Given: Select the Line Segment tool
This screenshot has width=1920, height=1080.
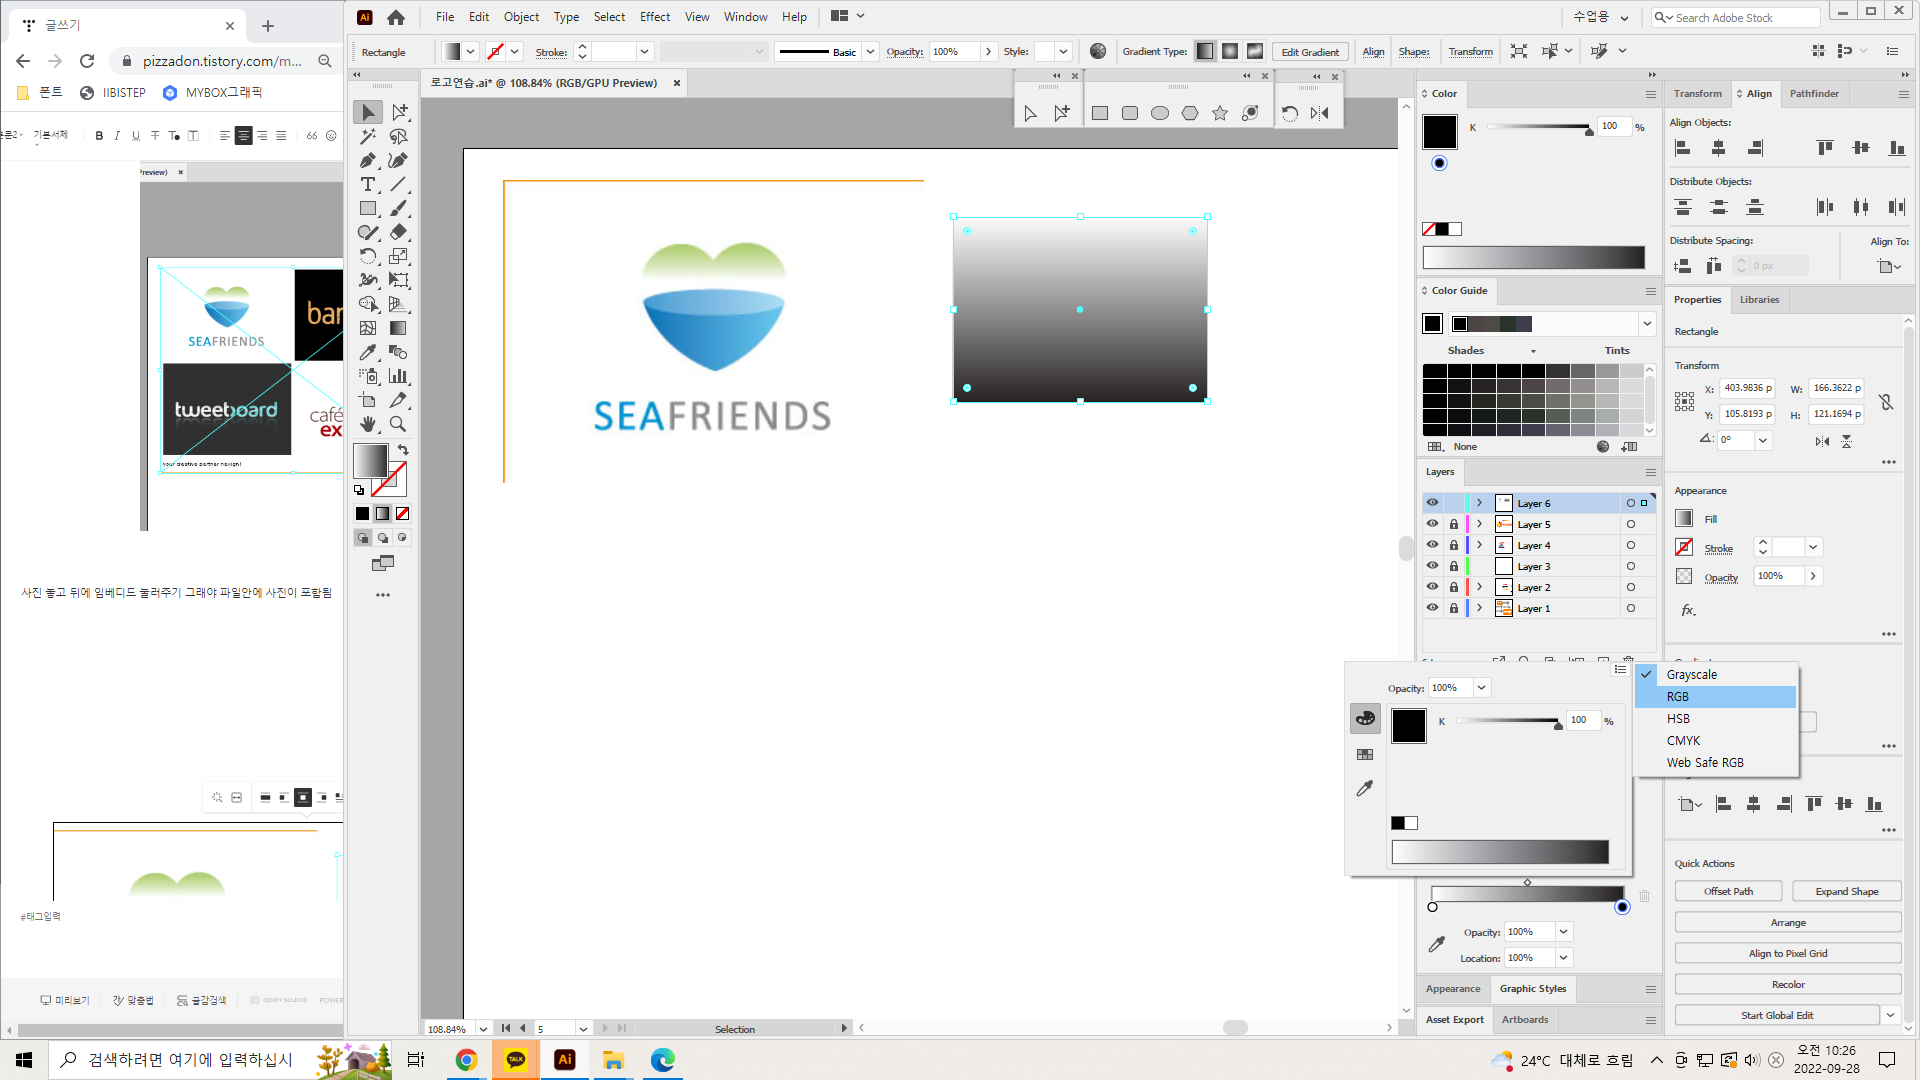Looking at the screenshot, I should tap(398, 184).
